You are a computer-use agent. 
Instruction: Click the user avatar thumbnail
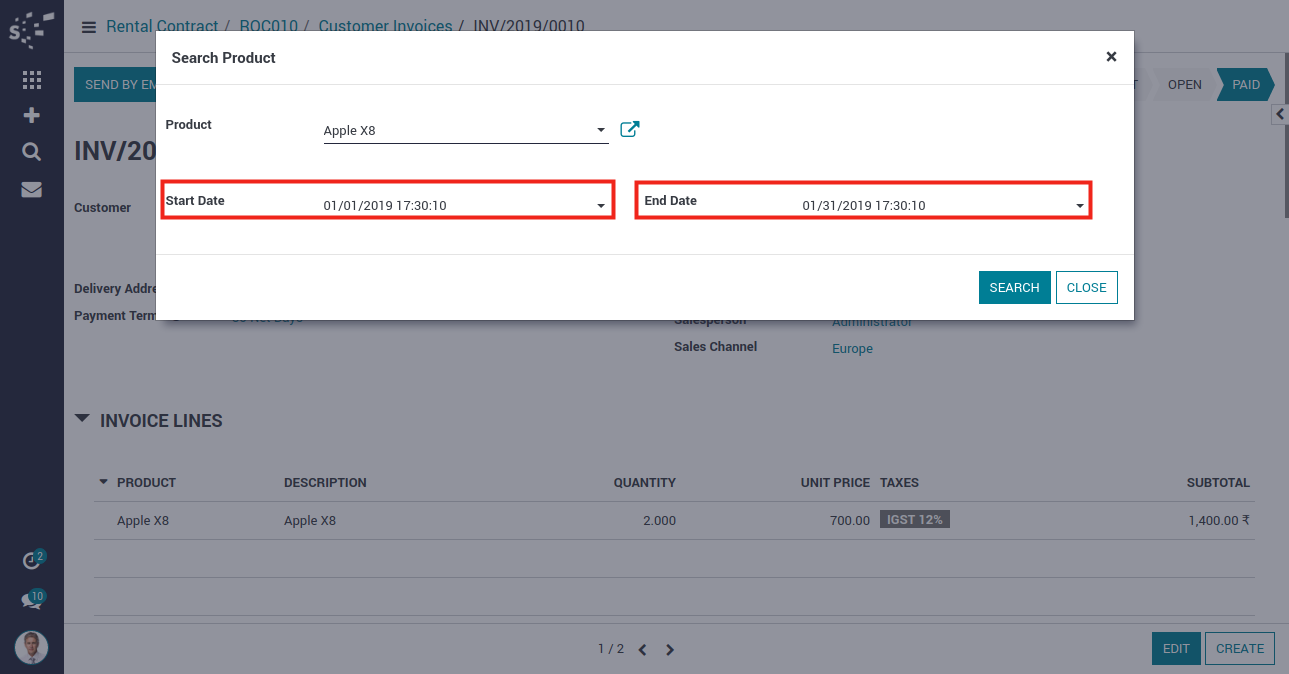pyautogui.click(x=31, y=647)
